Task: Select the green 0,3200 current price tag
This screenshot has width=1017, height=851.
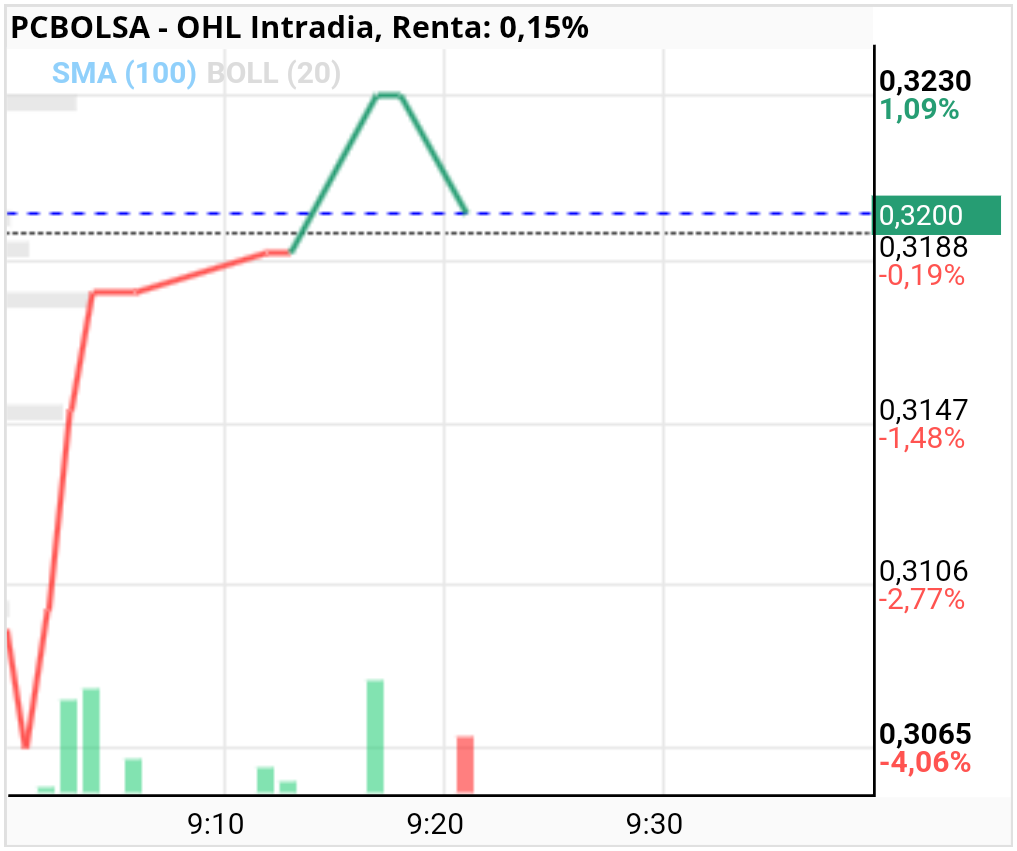Action: (x=937, y=215)
